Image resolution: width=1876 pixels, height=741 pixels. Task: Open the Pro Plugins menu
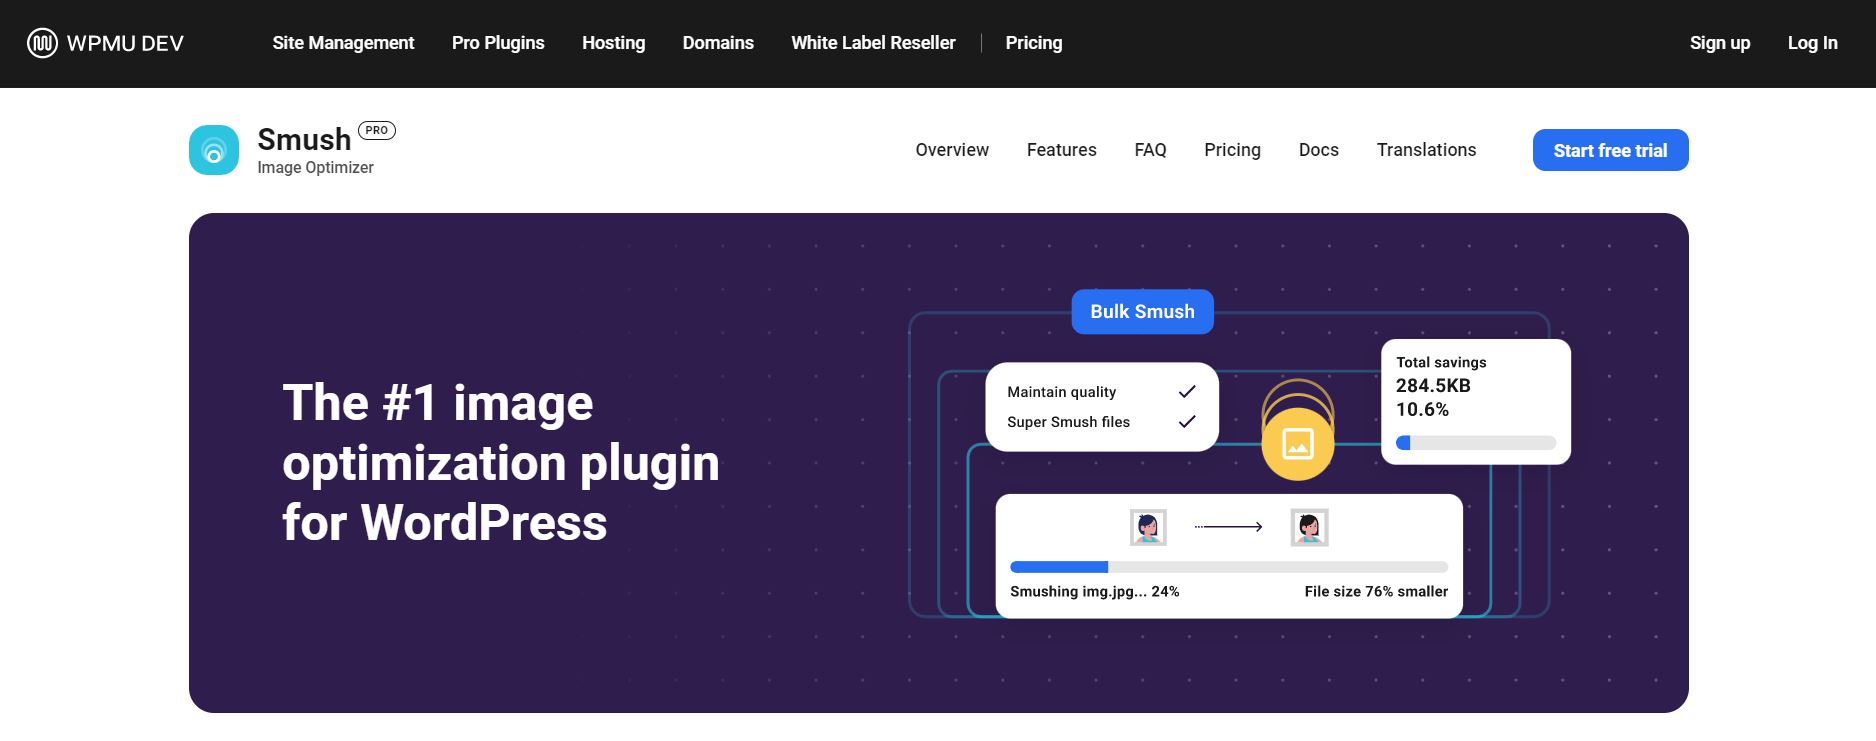(498, 43)
